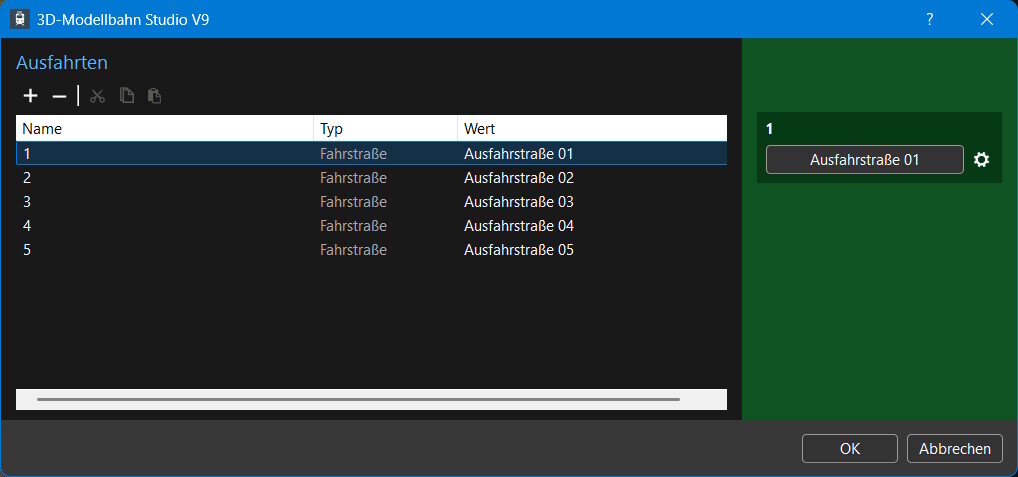Click the scissors cut icon
1018x477 pixels.
(x=97, y=96)
